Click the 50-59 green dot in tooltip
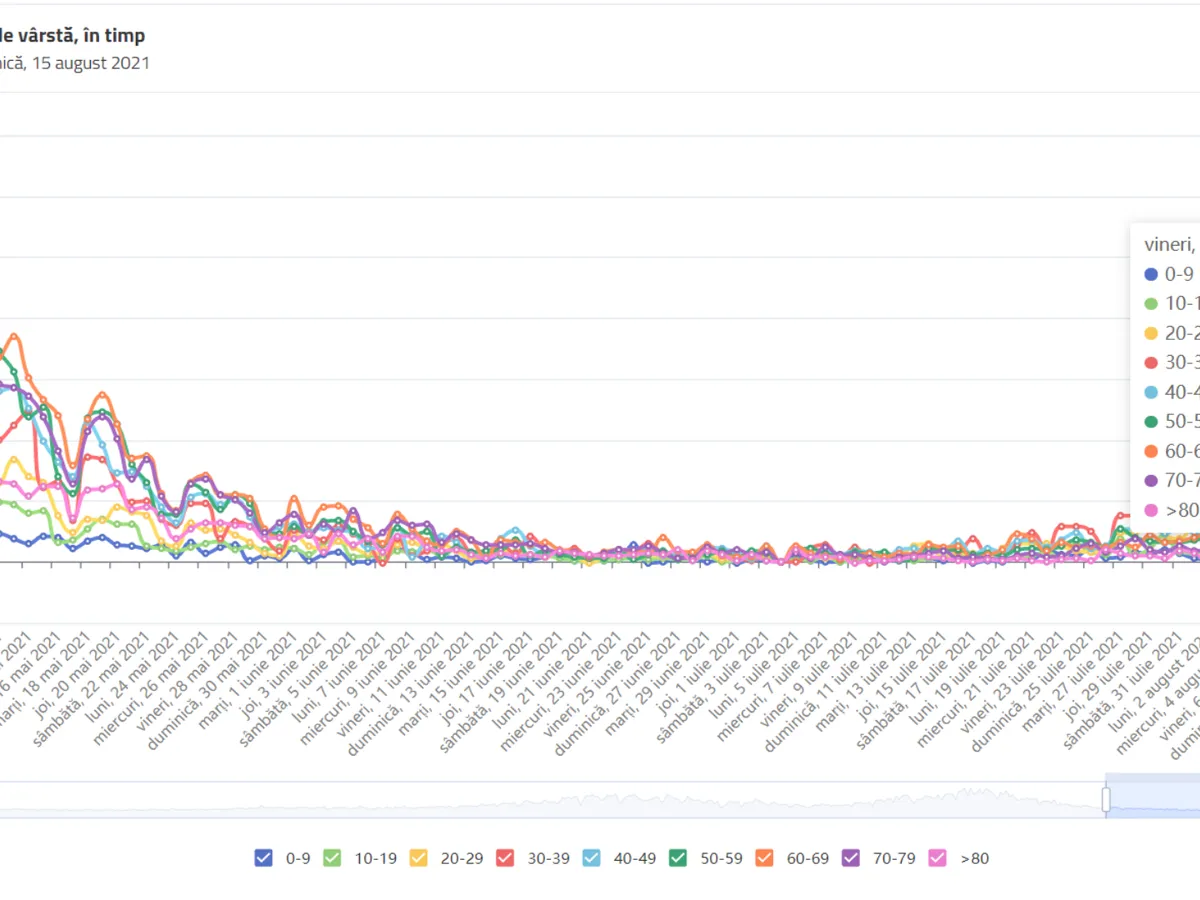 [1151, 421]
